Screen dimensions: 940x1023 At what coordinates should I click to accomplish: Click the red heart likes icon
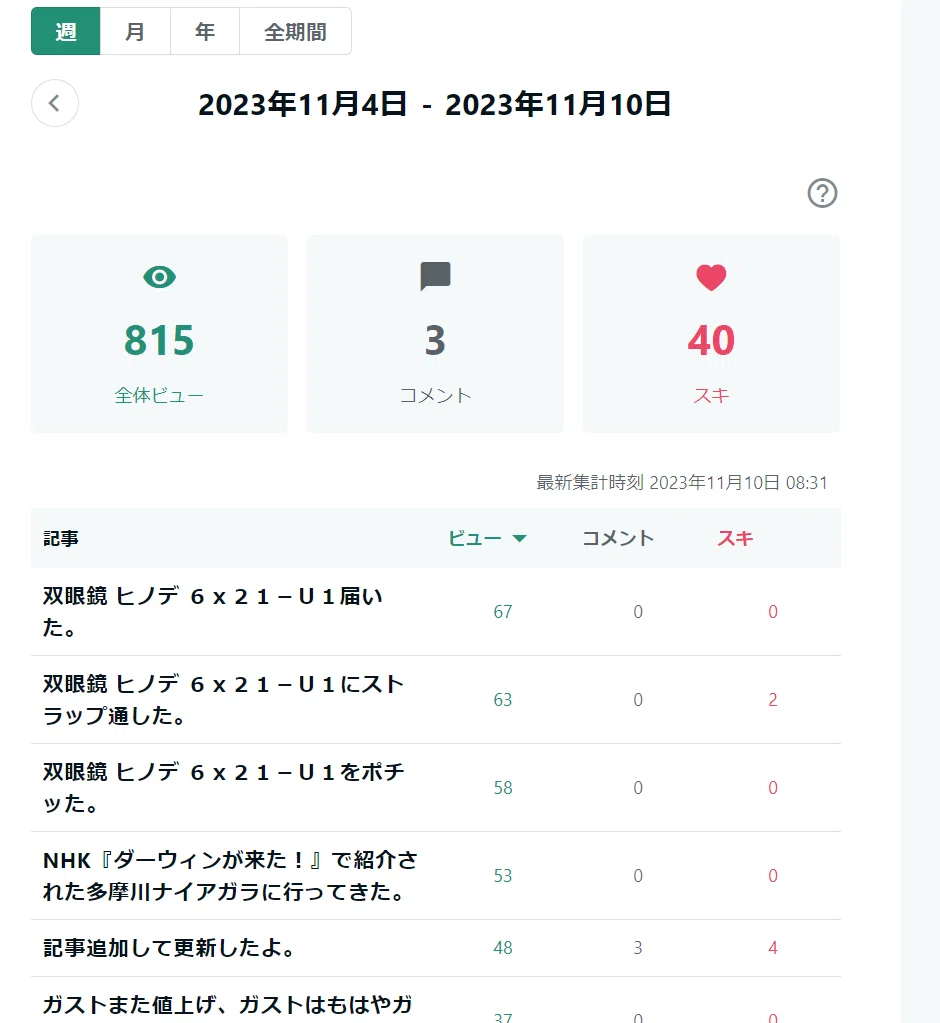(711, 277)
